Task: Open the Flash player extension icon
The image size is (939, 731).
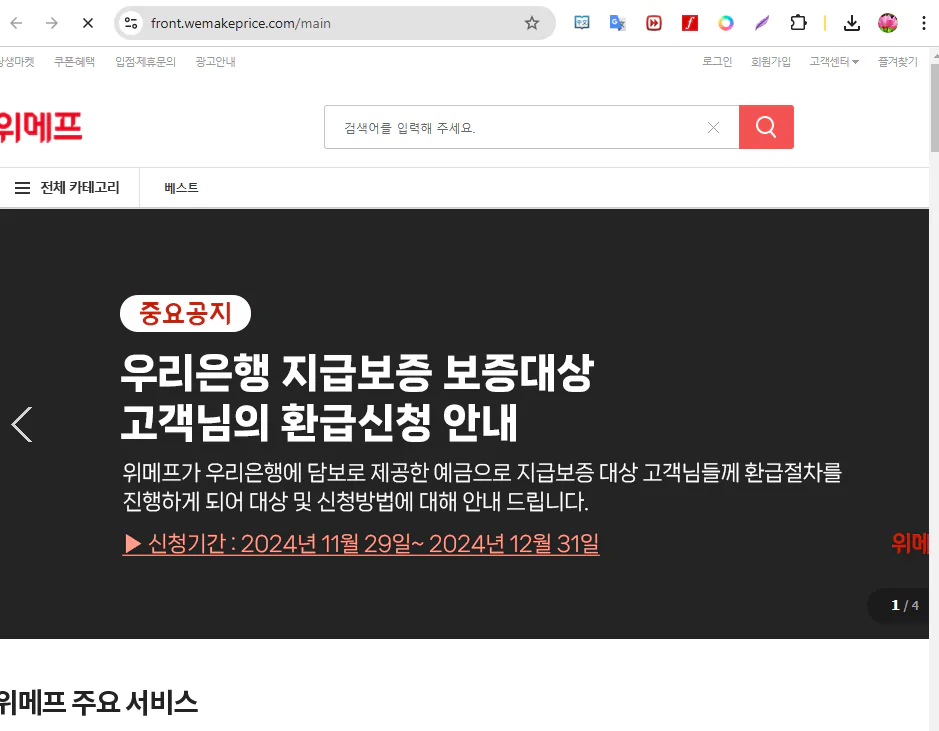Action: [x=690, y=23]
